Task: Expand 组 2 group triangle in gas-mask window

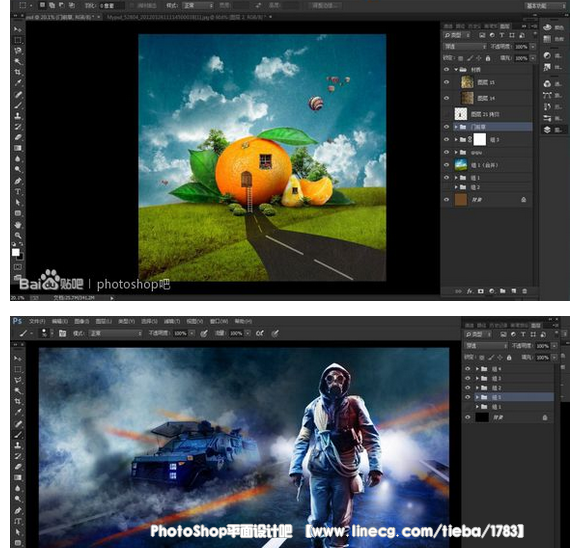Action: (x=477, y=388)
